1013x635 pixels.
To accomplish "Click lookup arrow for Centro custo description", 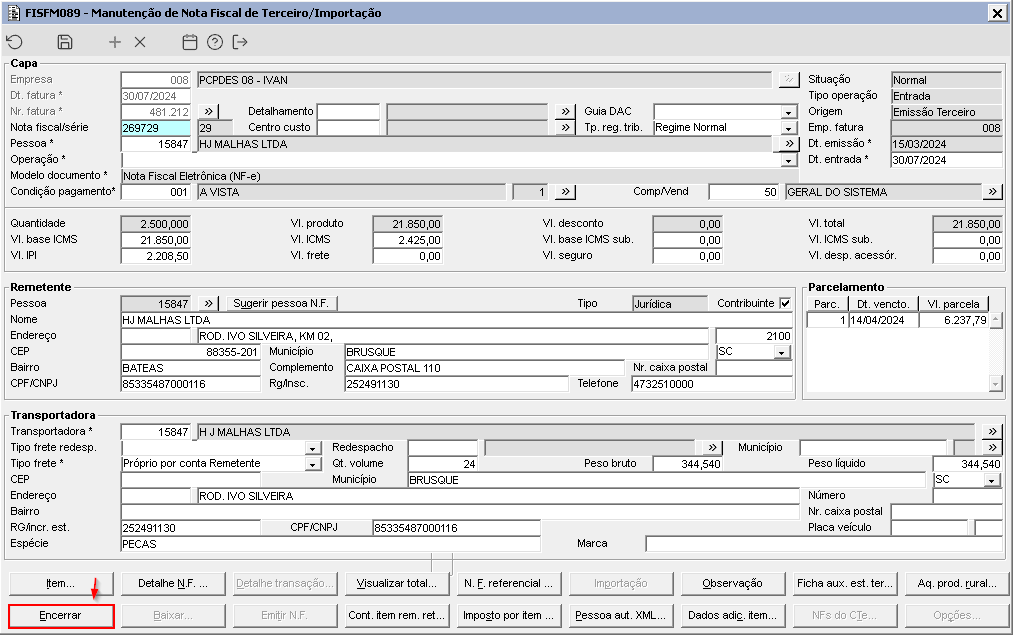I will coord(565,127).
